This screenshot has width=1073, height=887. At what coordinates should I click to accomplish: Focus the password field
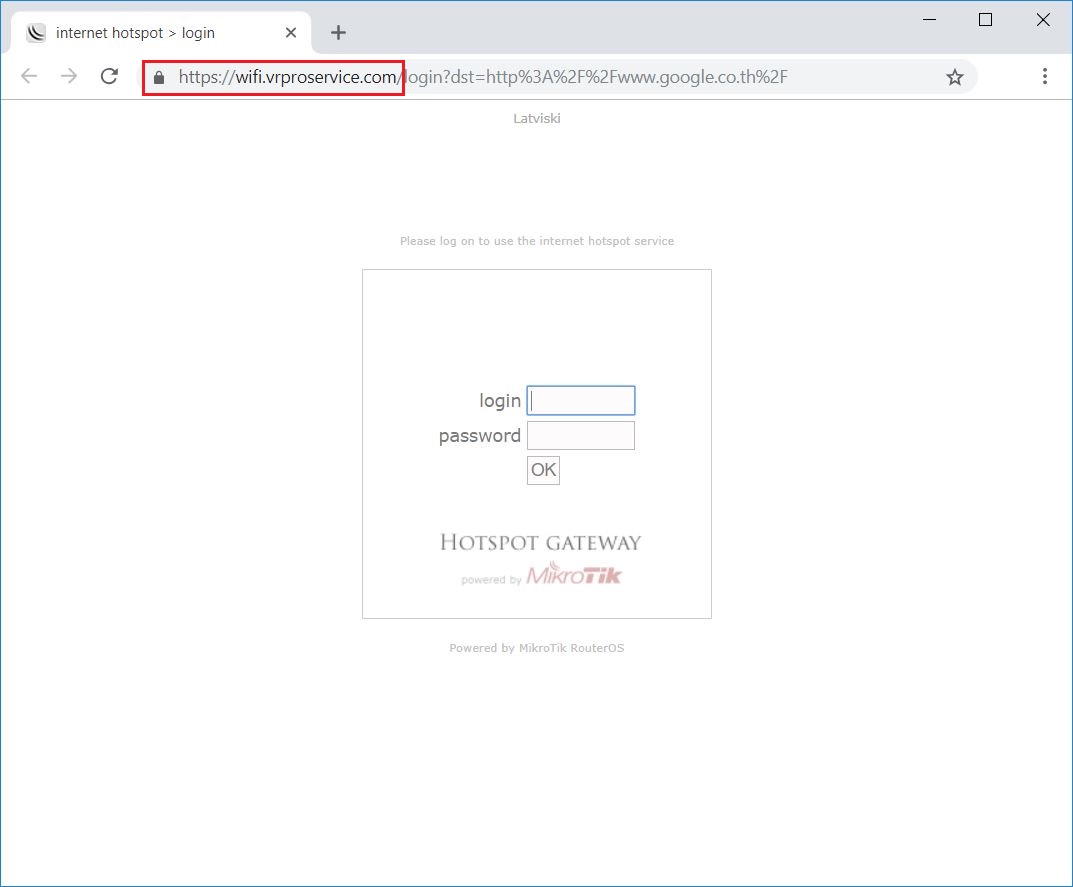581,435
